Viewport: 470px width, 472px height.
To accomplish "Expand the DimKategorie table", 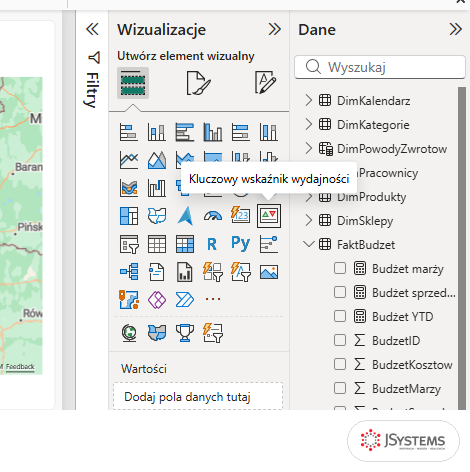I will pyautogui.click(x=309, y=124).
